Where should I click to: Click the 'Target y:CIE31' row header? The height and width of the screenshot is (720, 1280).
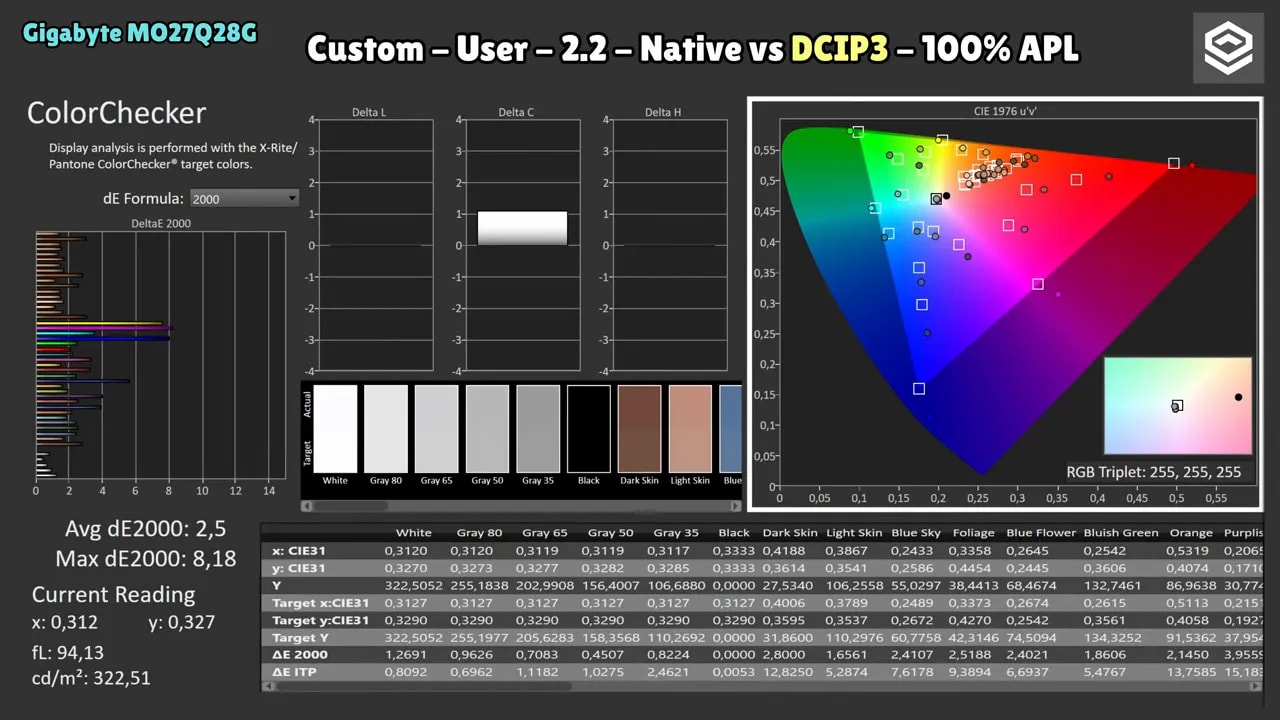point(321,620)
